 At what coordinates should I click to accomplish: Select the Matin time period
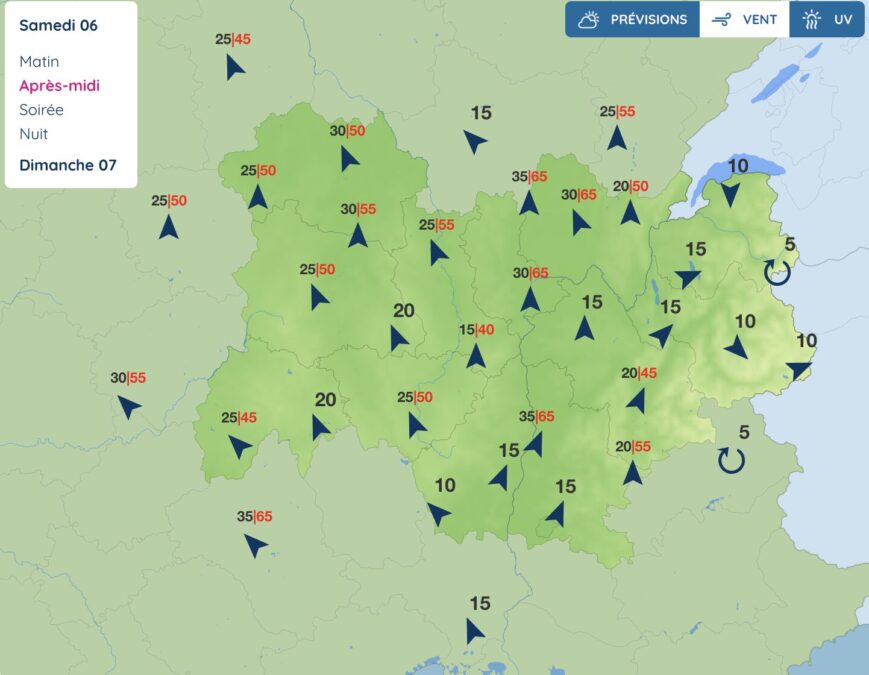[39, 62]
